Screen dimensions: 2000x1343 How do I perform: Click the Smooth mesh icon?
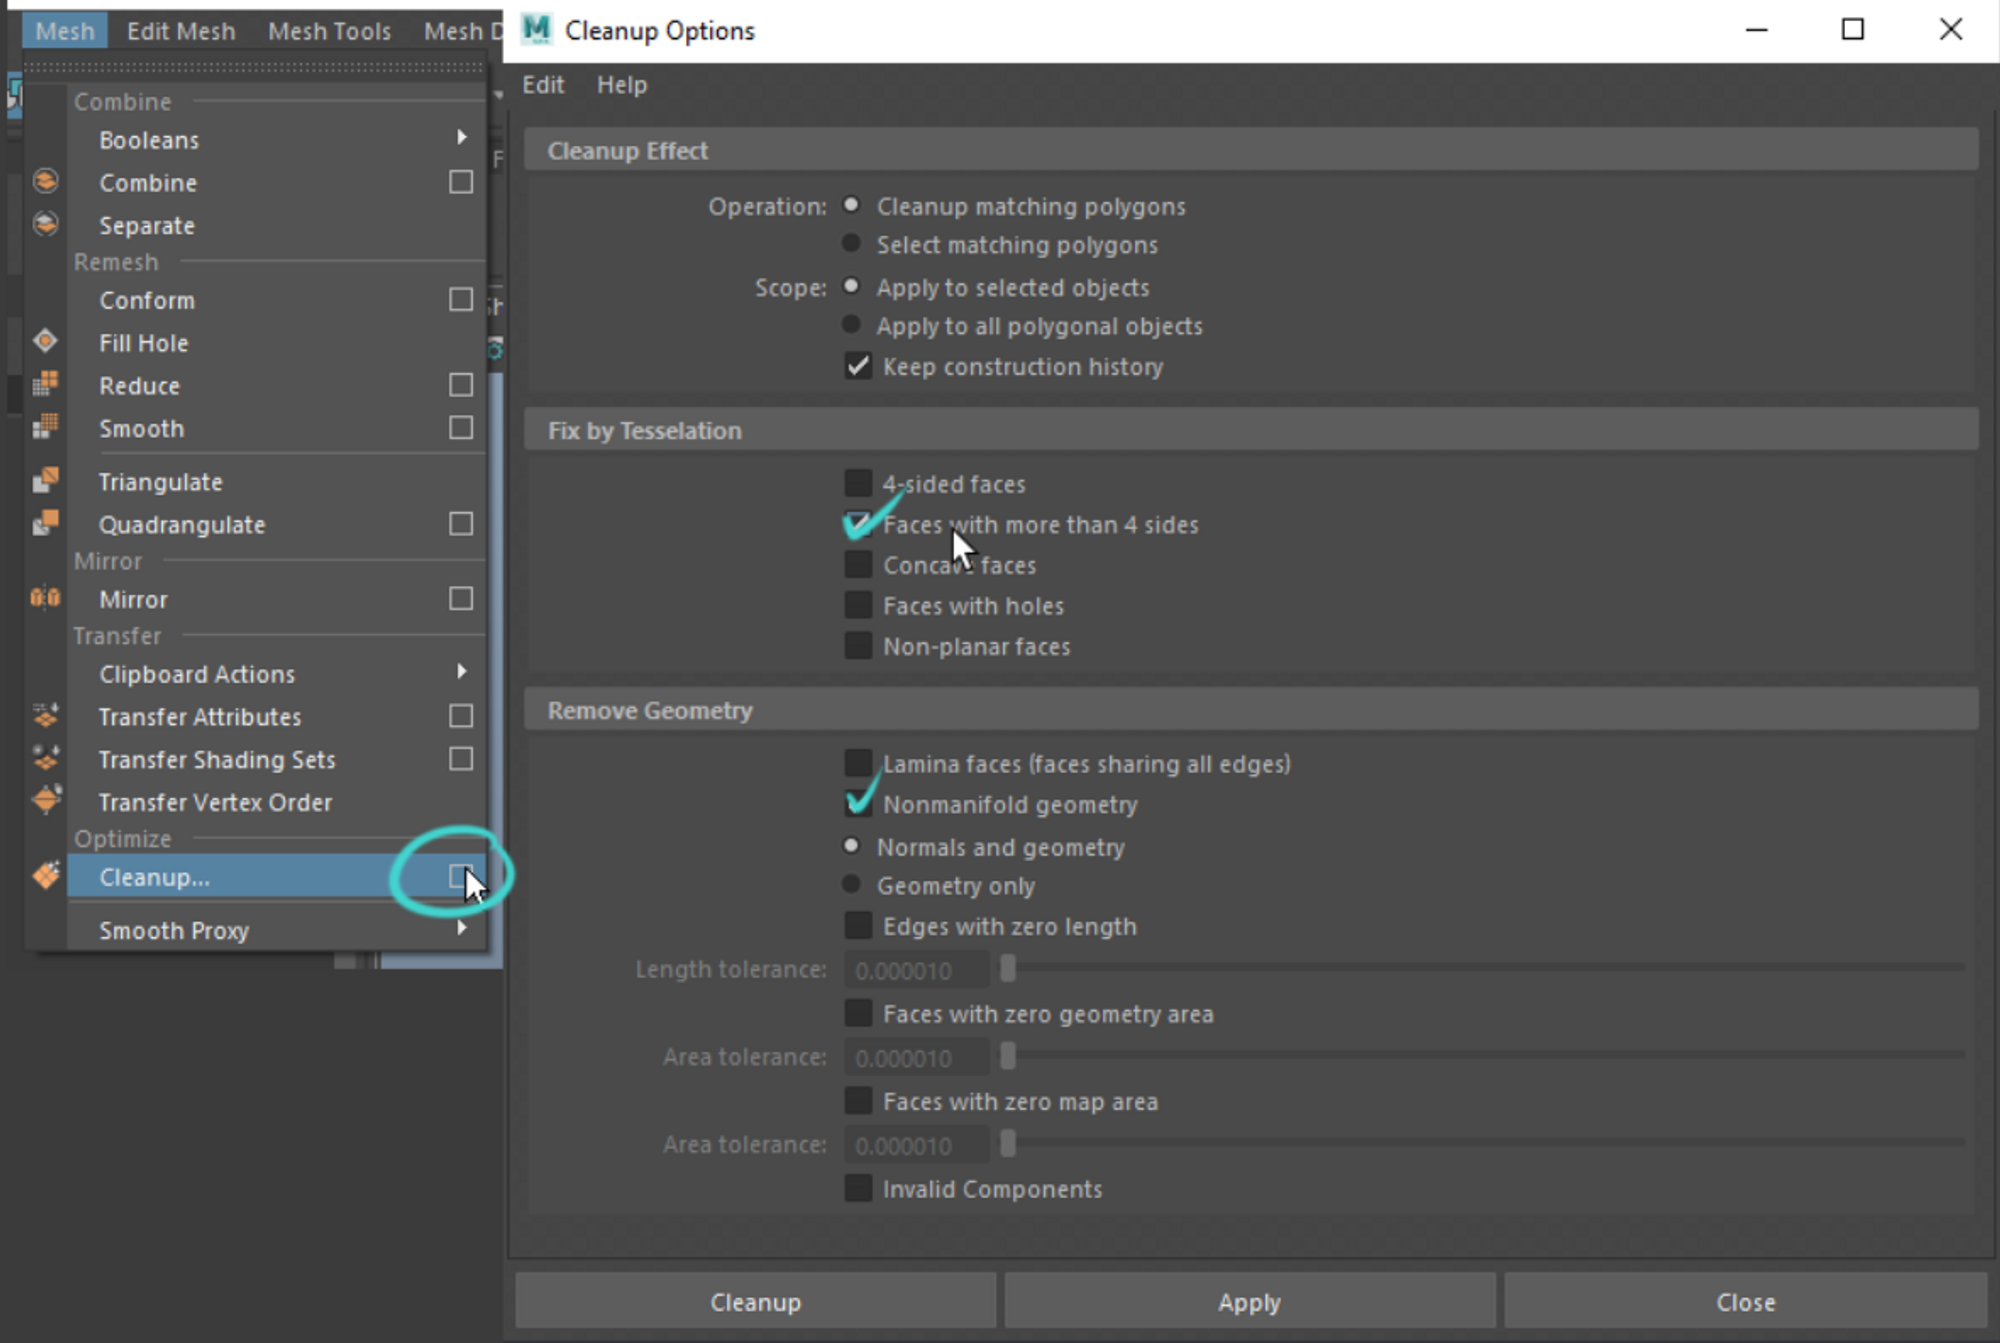[x=45, y=427]
